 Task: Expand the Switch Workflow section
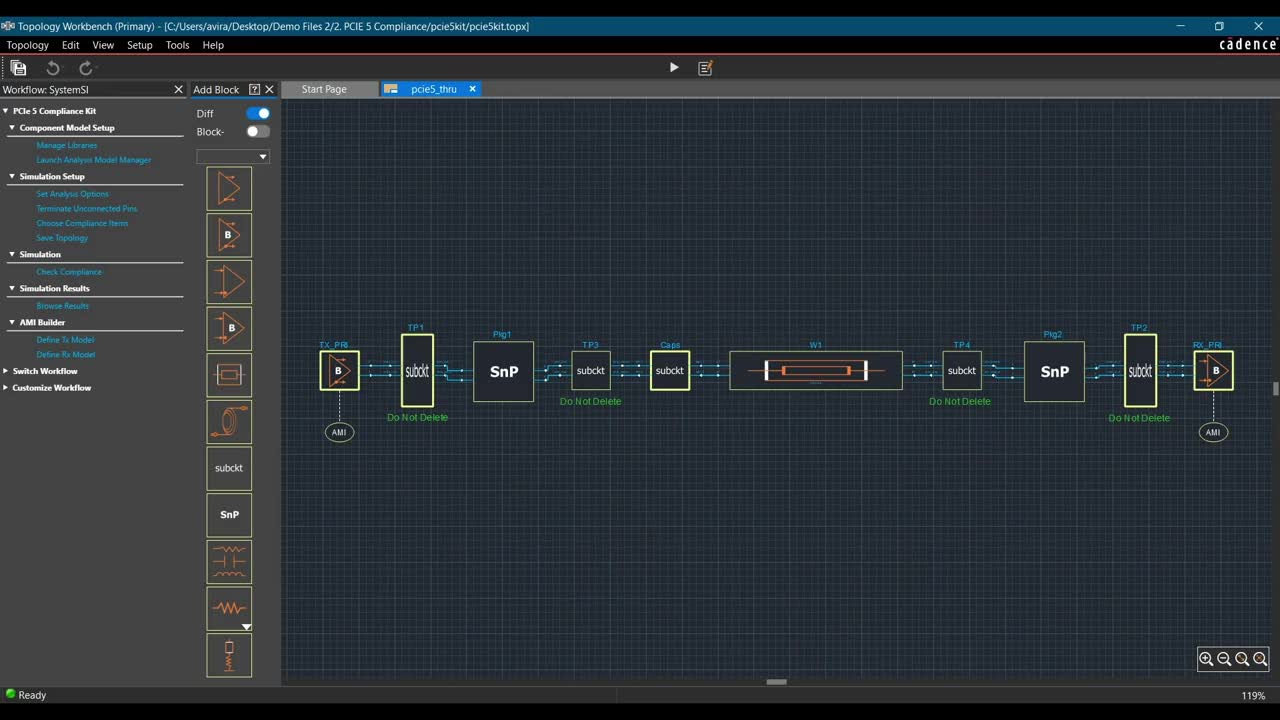pos(5,371)
